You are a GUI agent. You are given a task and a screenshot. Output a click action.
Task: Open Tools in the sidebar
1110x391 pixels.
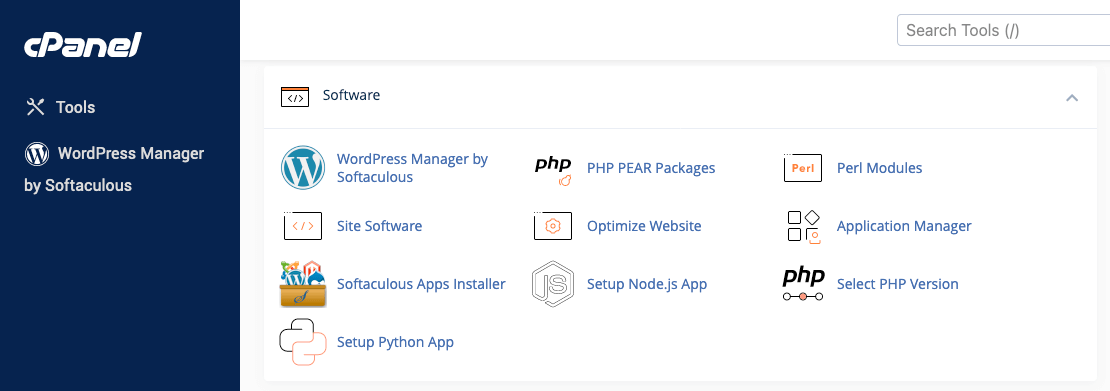(75, 107)
